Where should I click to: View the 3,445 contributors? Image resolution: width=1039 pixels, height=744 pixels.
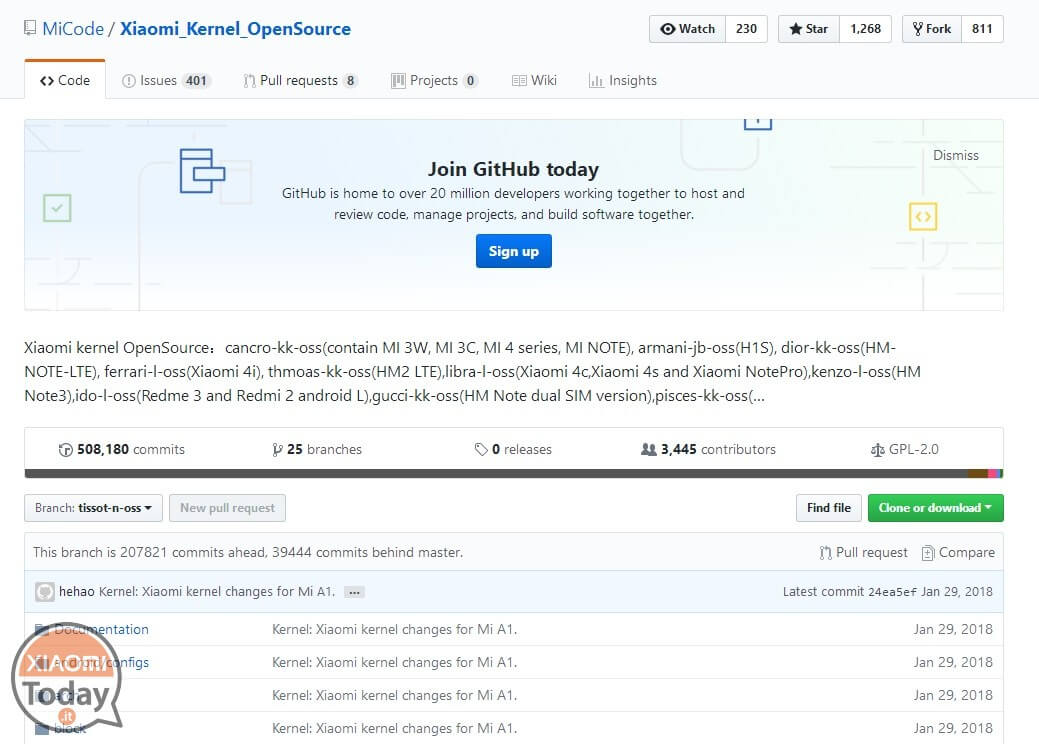point(708,450)
